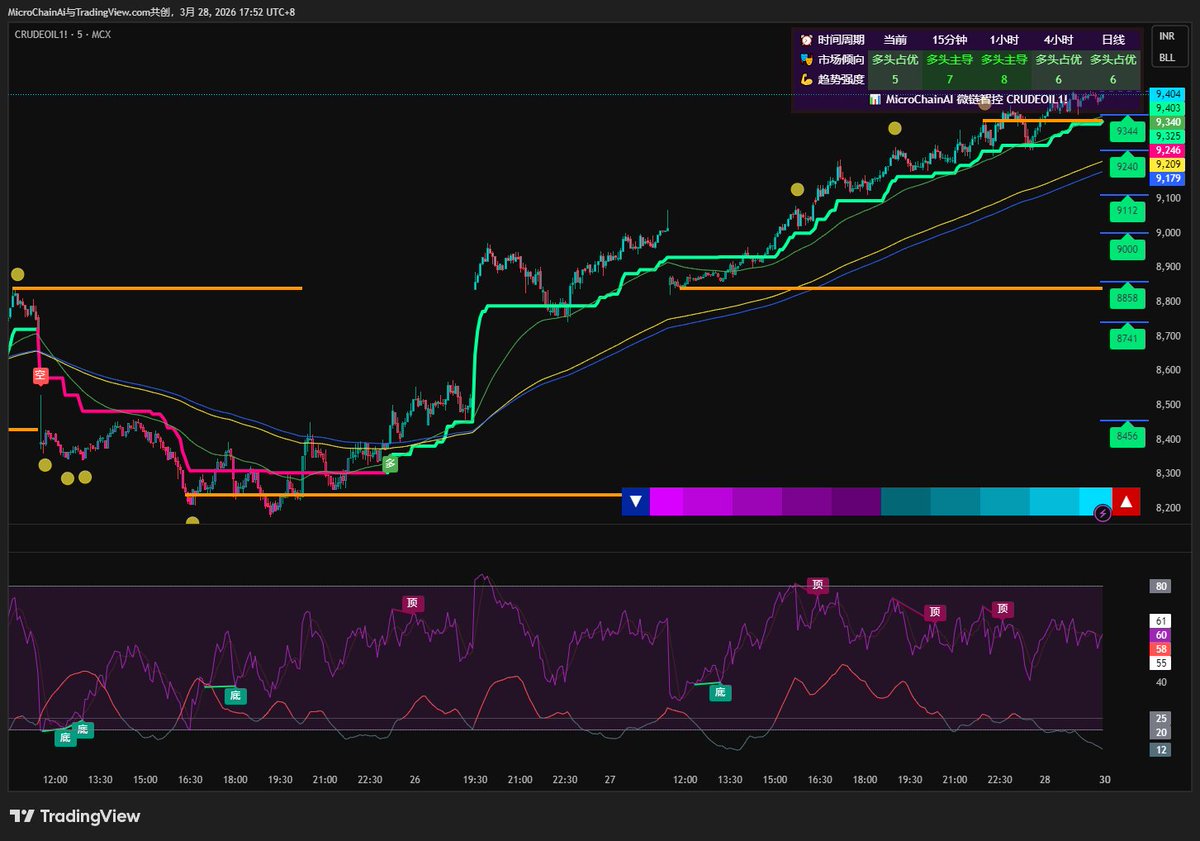1200x841 pixels.
Task: Click the 4小时 column header
Action: coord(1058,40)
